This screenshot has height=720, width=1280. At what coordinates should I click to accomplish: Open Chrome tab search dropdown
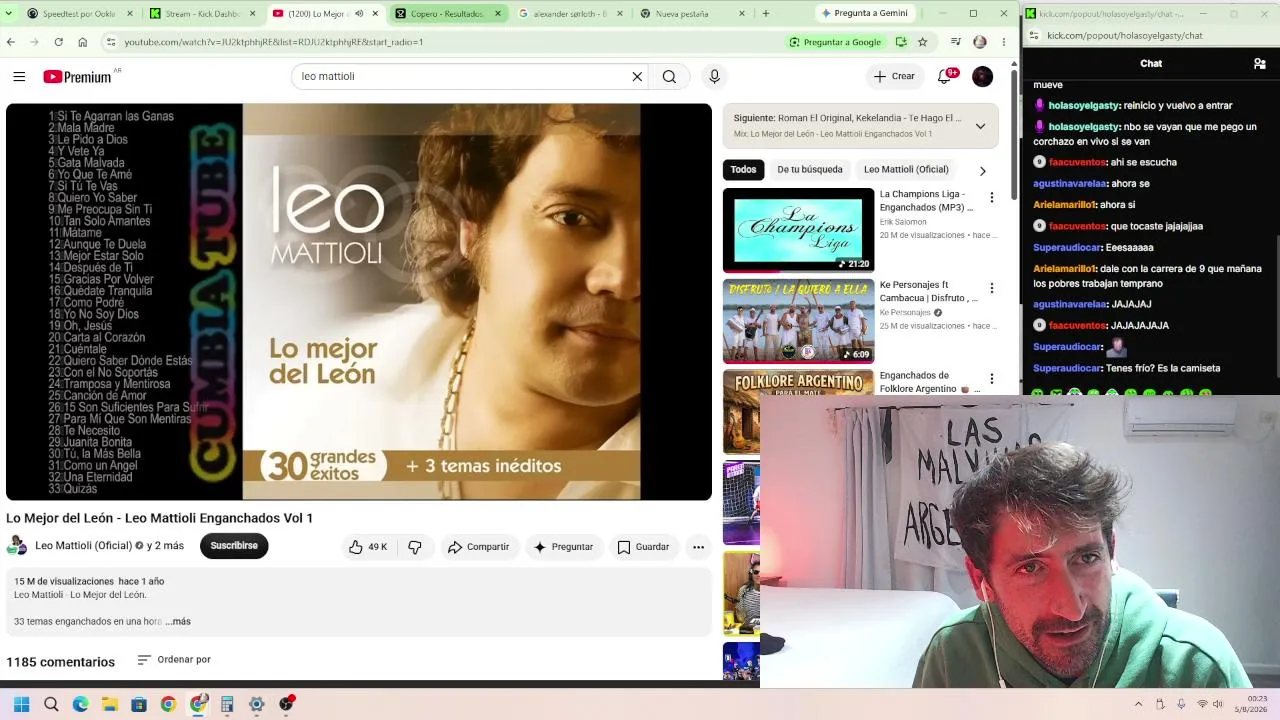(10, 14)
